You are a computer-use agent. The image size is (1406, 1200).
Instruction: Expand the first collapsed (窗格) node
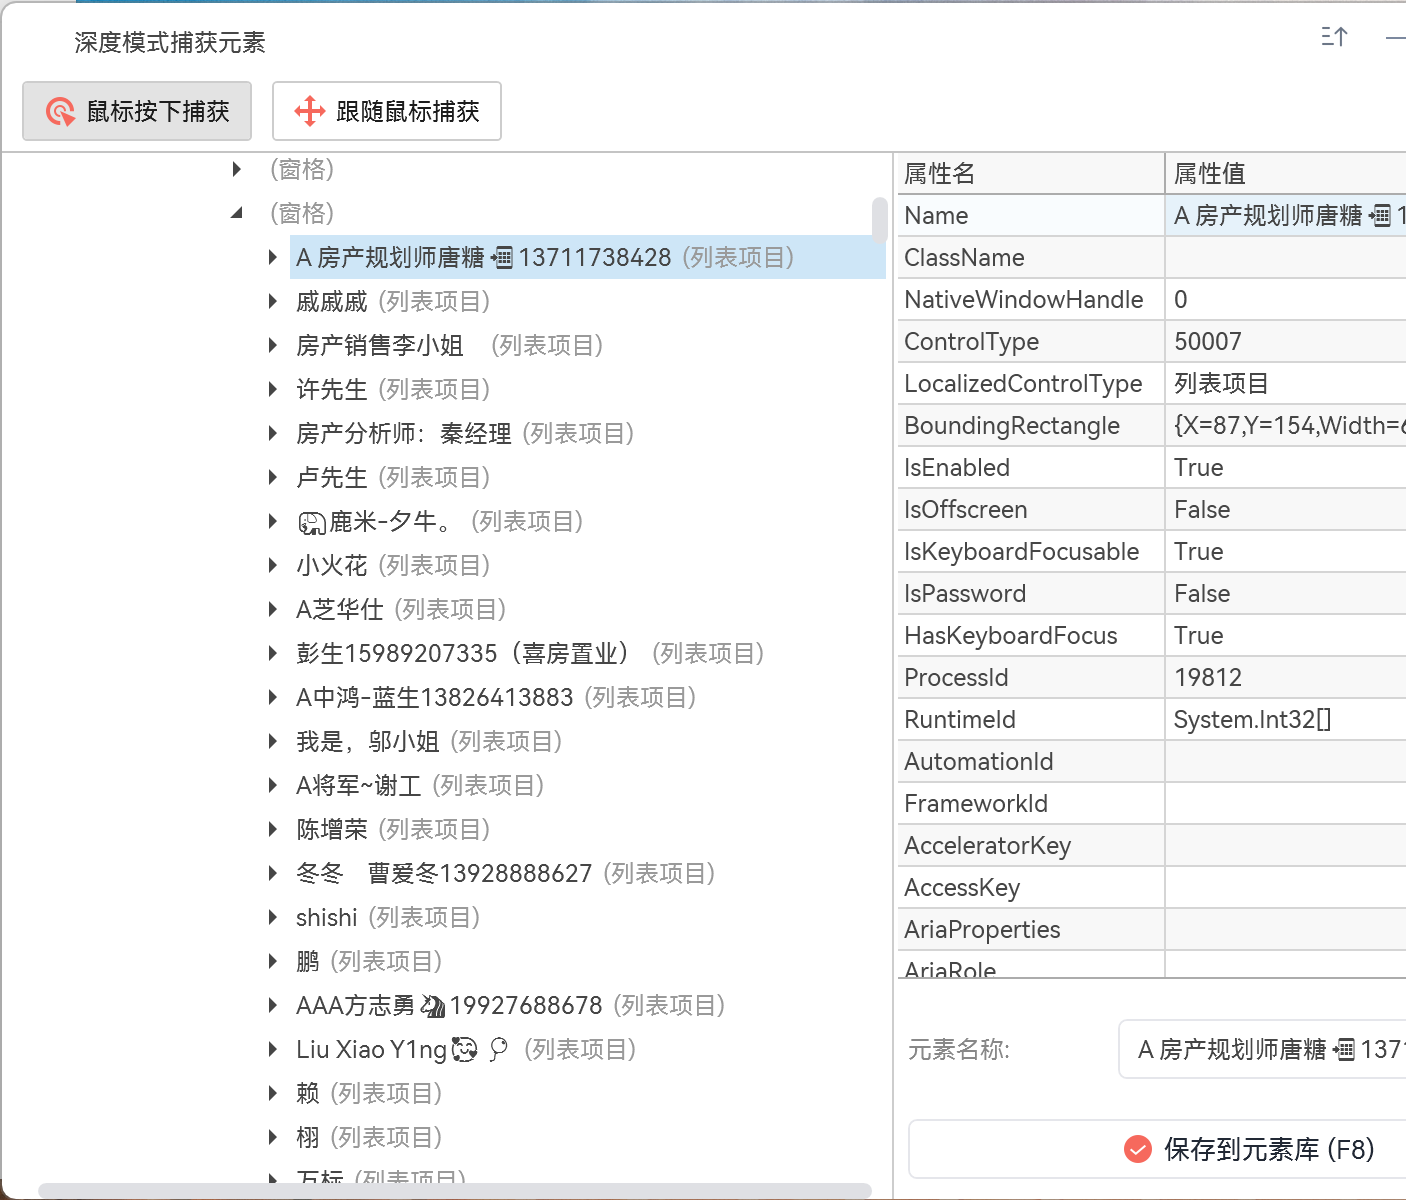[x=236, y=169]
